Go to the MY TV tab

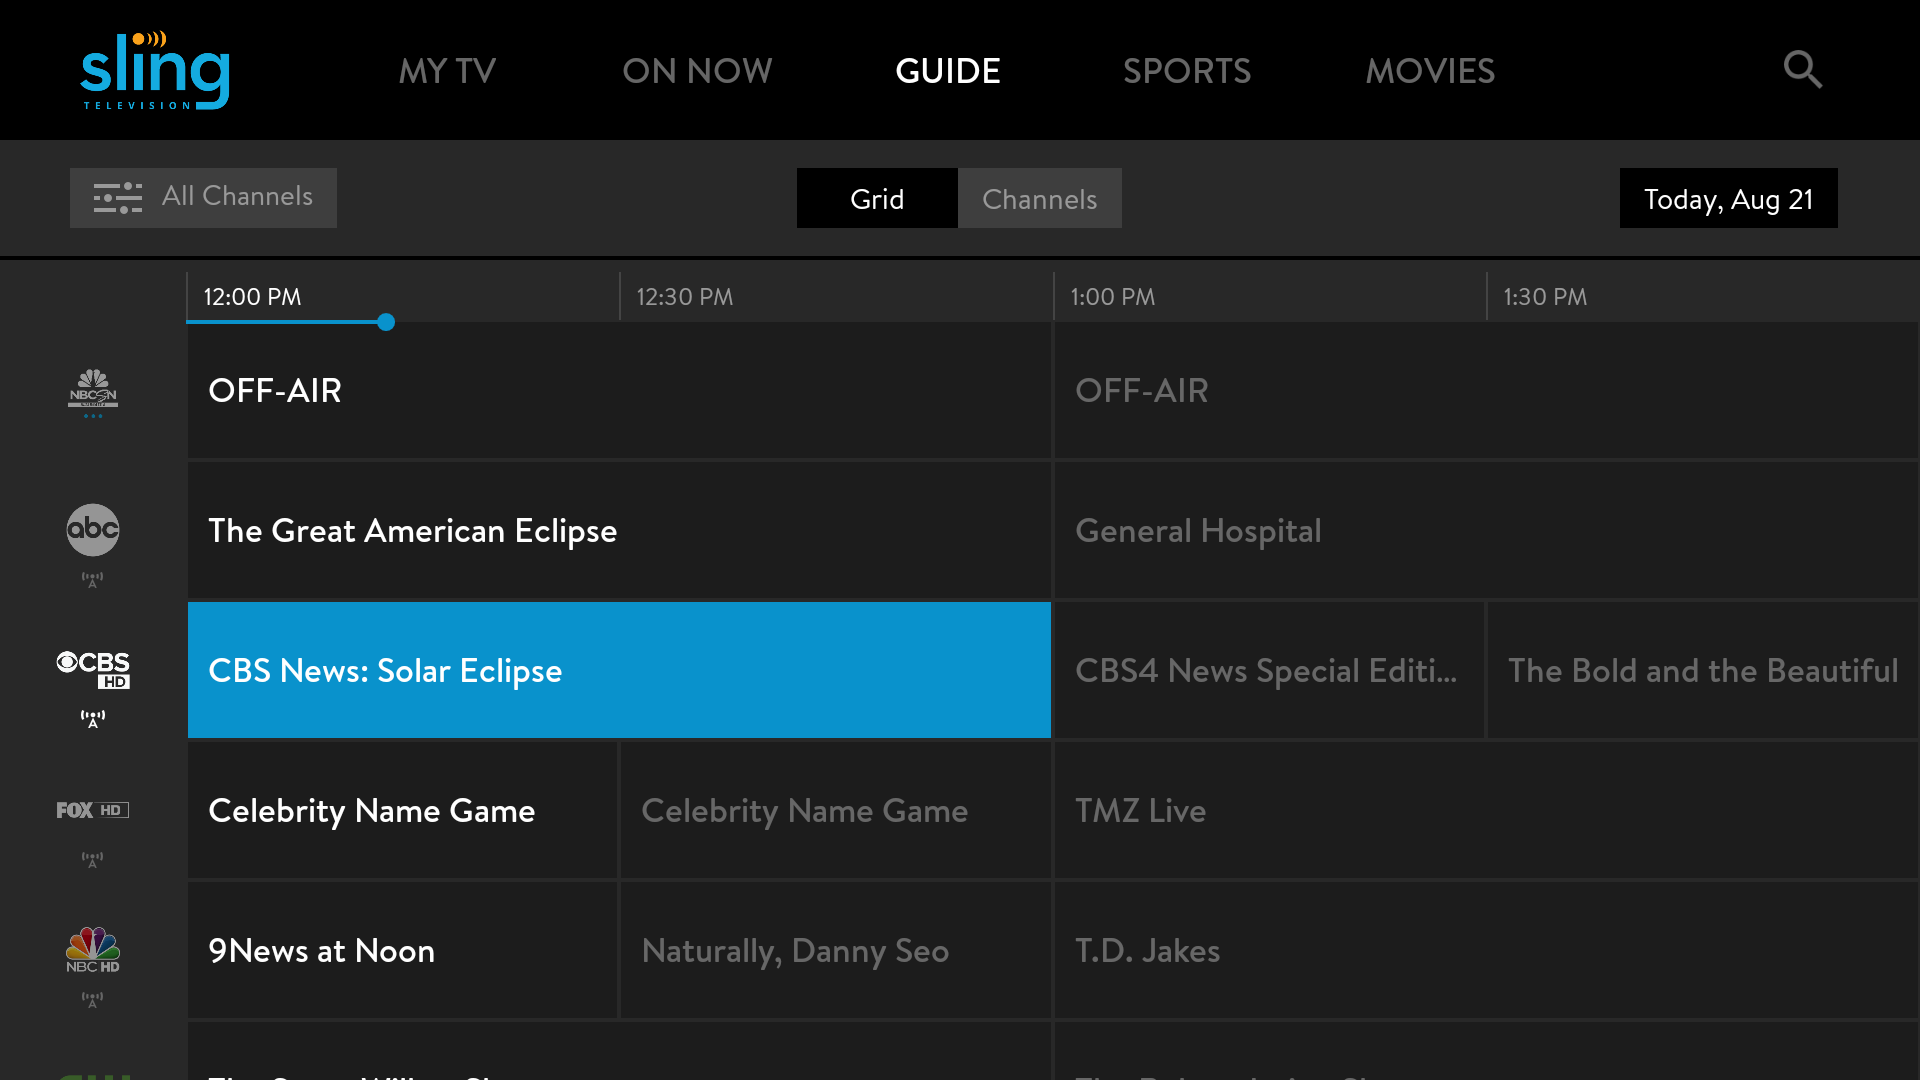(447, 71)
